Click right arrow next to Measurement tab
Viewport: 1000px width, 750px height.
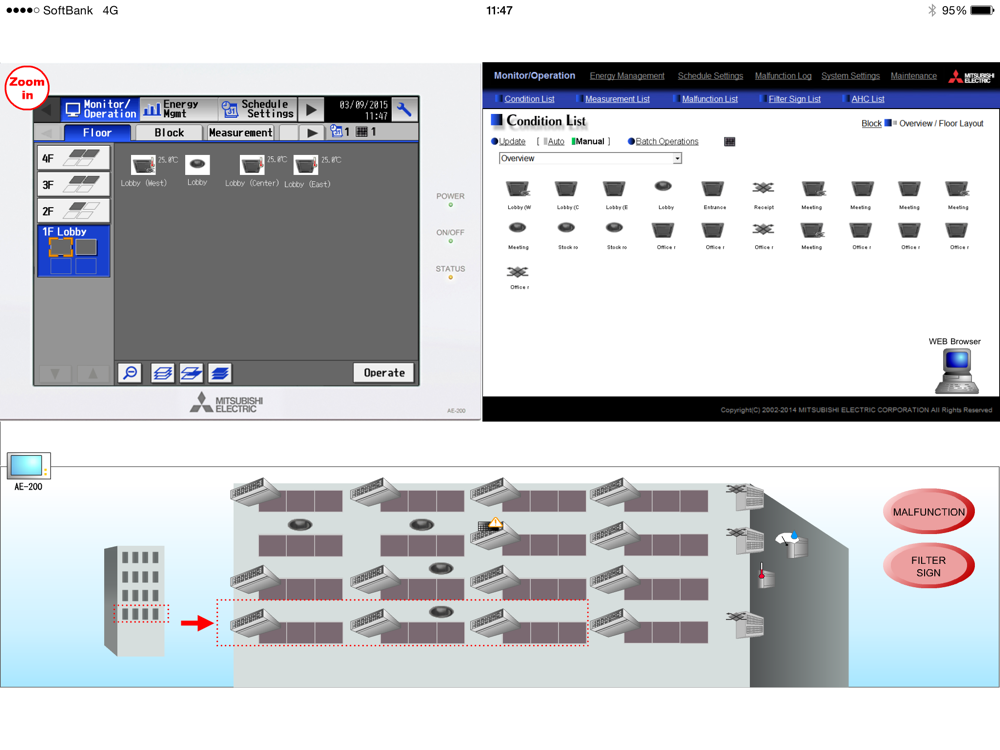[312, 133]
